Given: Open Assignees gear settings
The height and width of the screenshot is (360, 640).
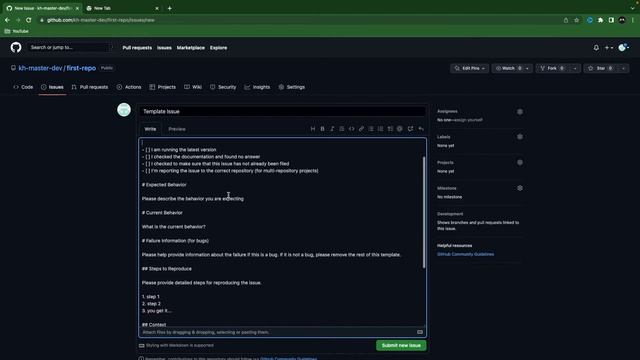Looking at the screenshot, I should (520, 111).
